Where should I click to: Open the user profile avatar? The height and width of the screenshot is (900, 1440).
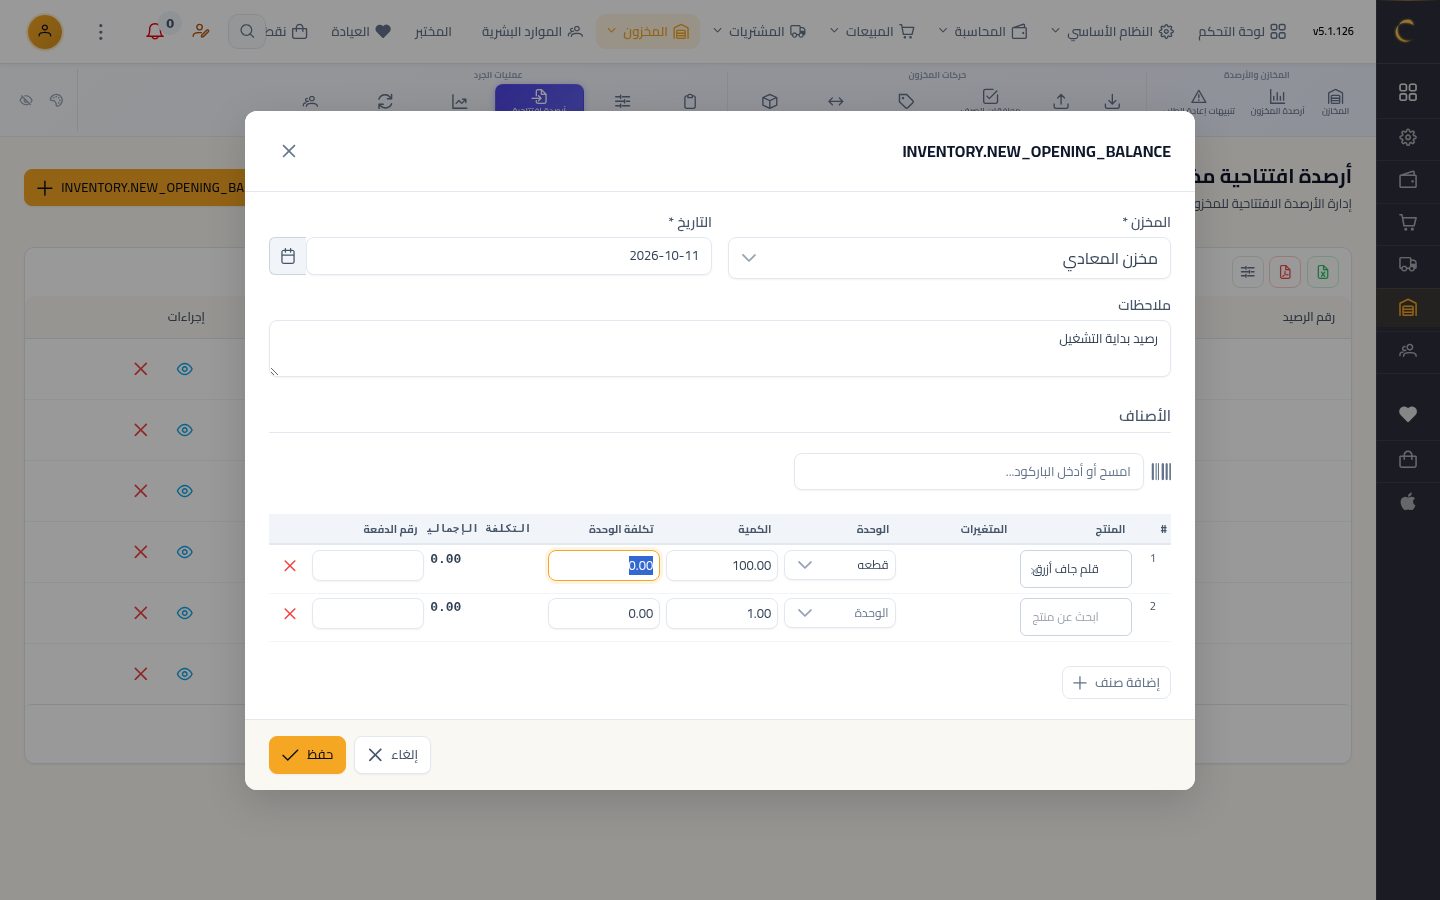(x=45, y=32)
